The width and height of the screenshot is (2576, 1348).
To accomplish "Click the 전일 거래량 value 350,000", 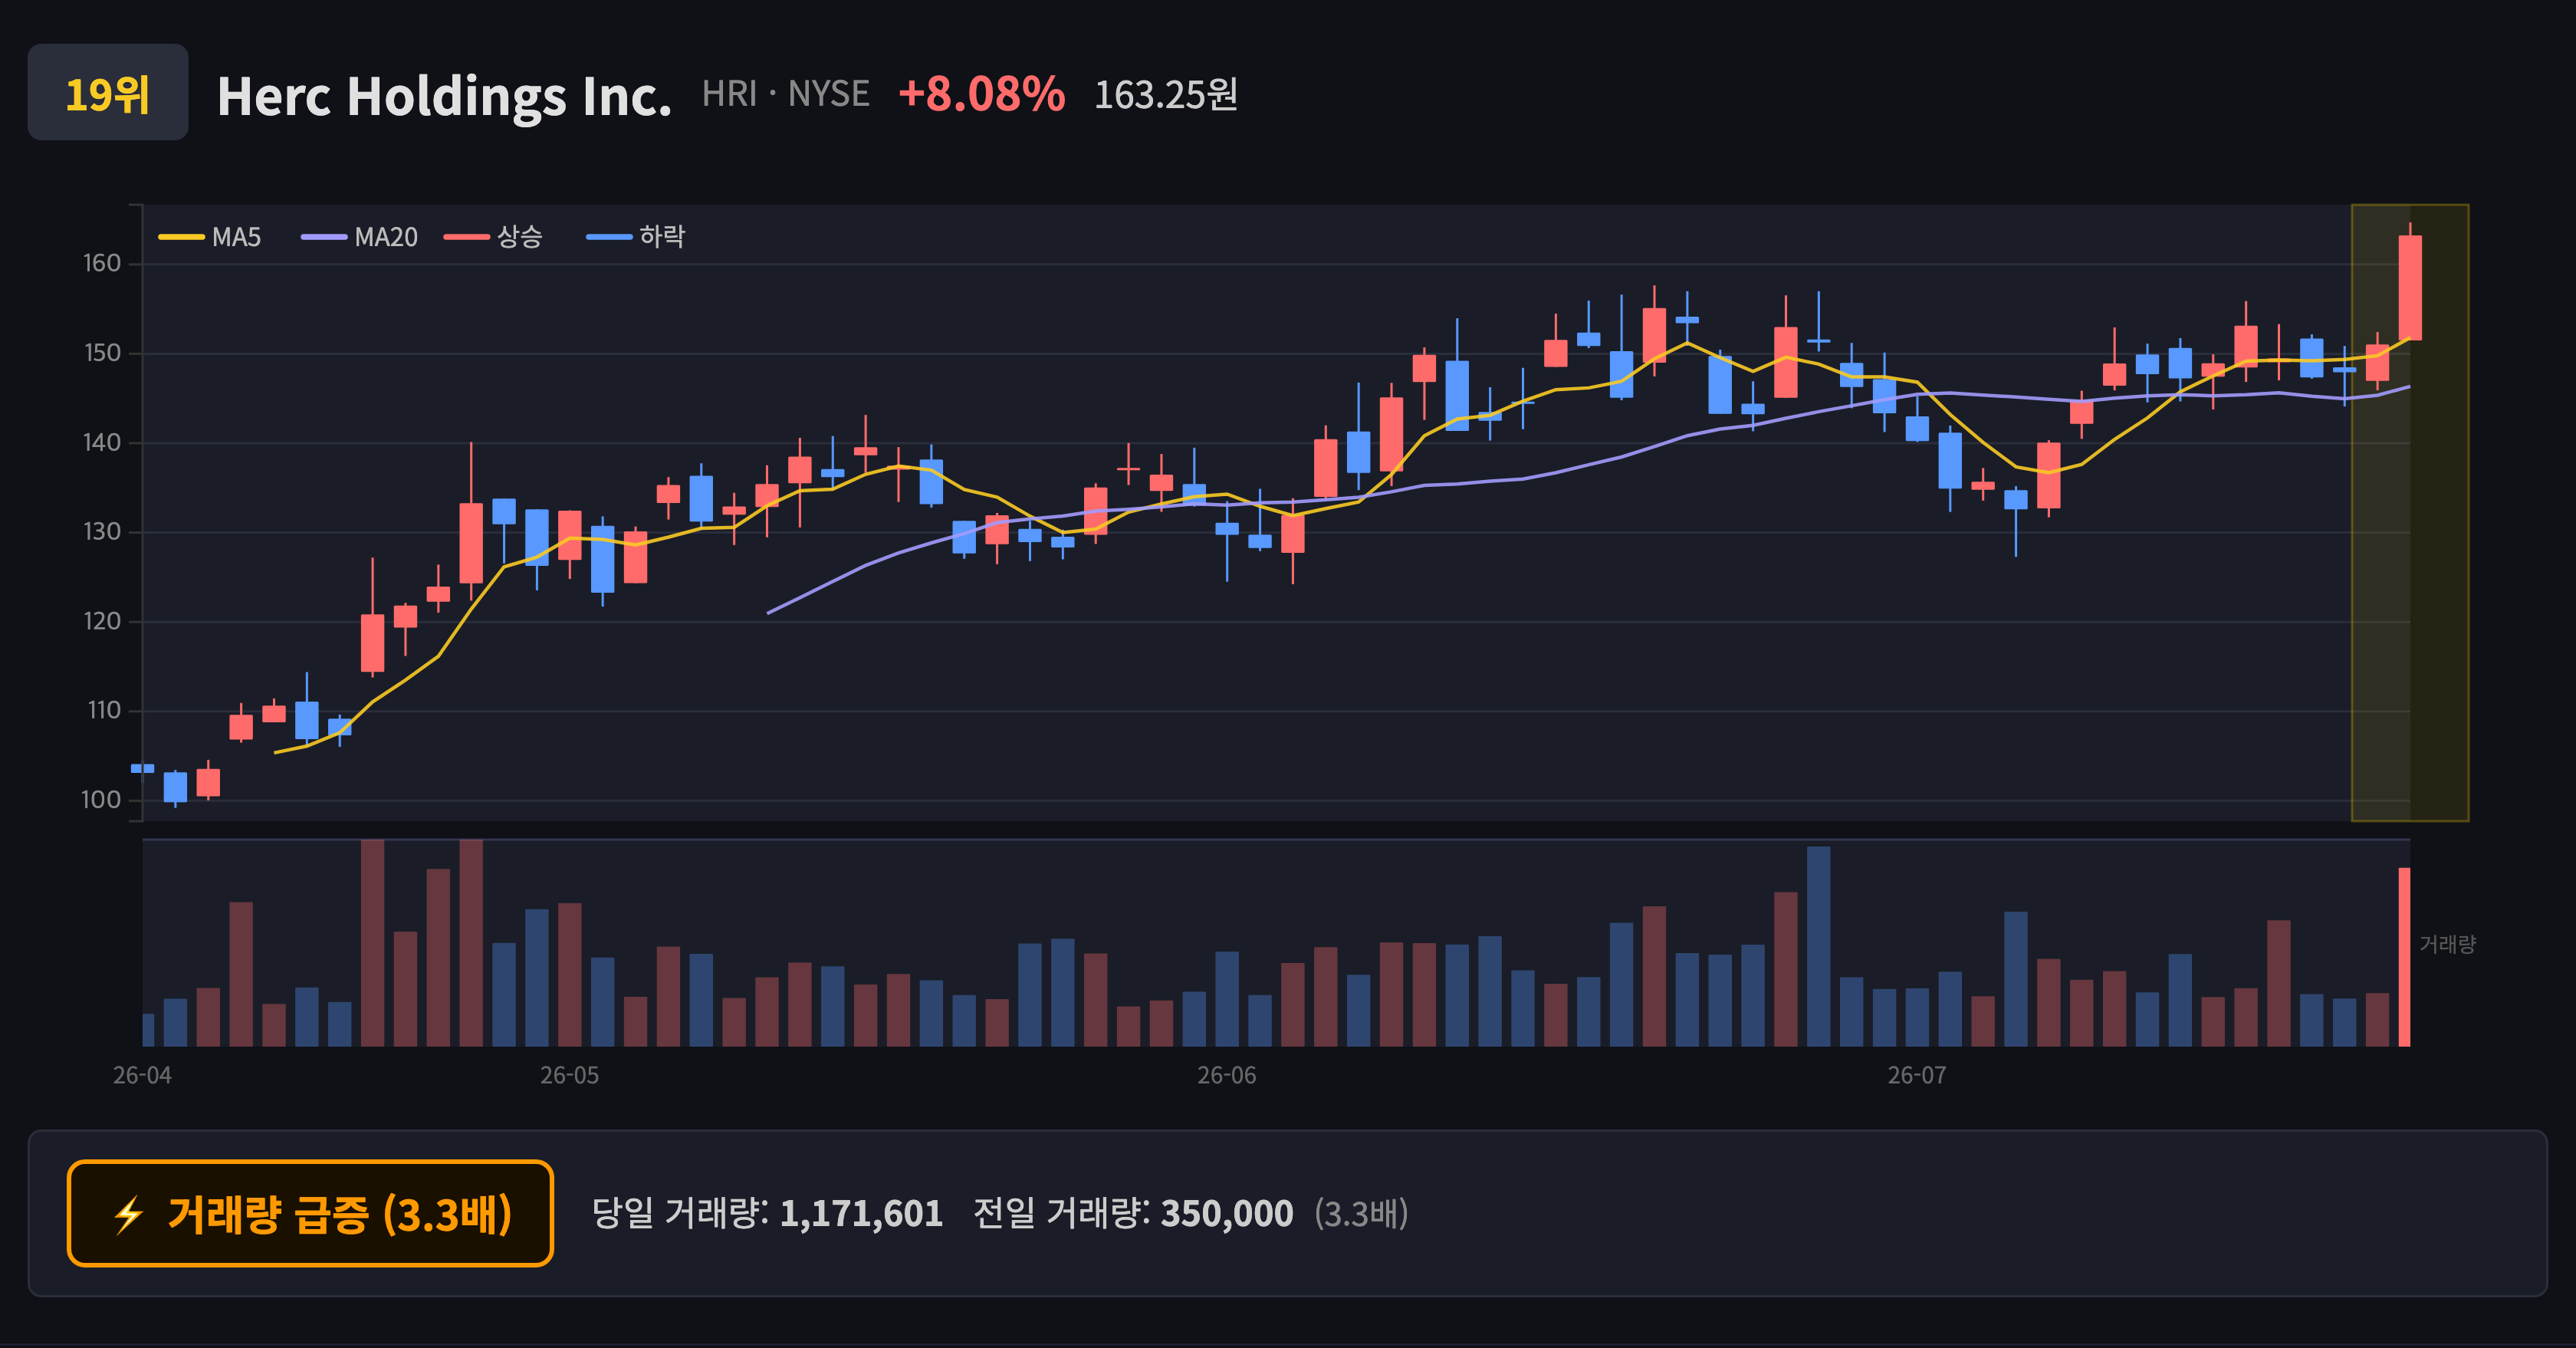I will click(x=1227, y=1214).
